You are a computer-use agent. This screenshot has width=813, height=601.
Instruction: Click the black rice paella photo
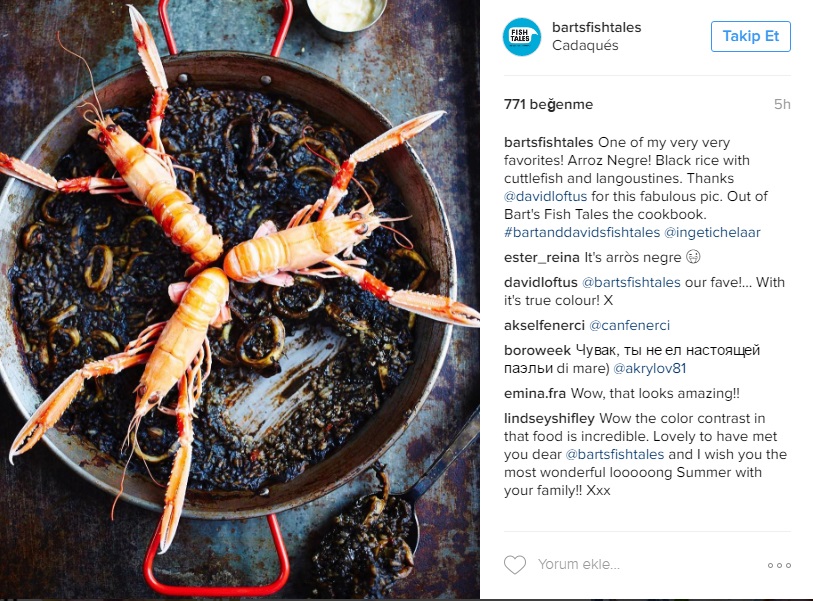(x=240, y=299)
